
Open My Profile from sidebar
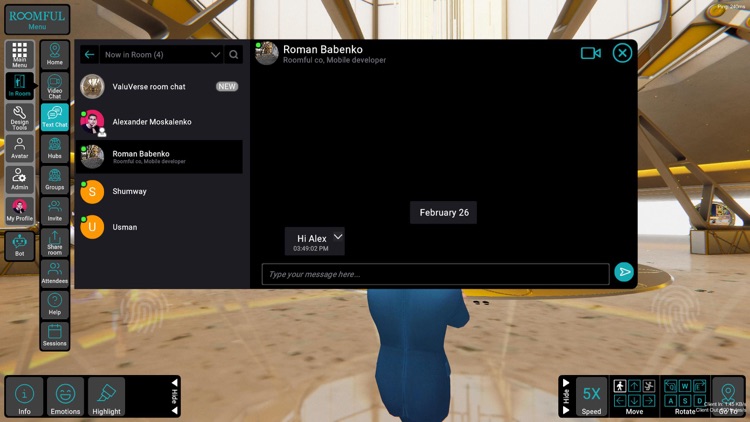[20, 211]
